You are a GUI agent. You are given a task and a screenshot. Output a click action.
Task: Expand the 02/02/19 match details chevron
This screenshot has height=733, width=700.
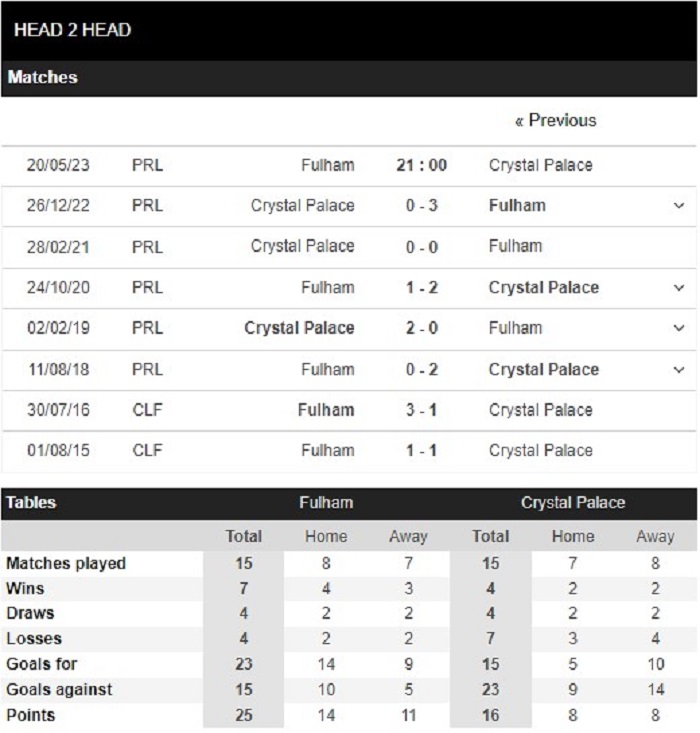pos(678,329)
